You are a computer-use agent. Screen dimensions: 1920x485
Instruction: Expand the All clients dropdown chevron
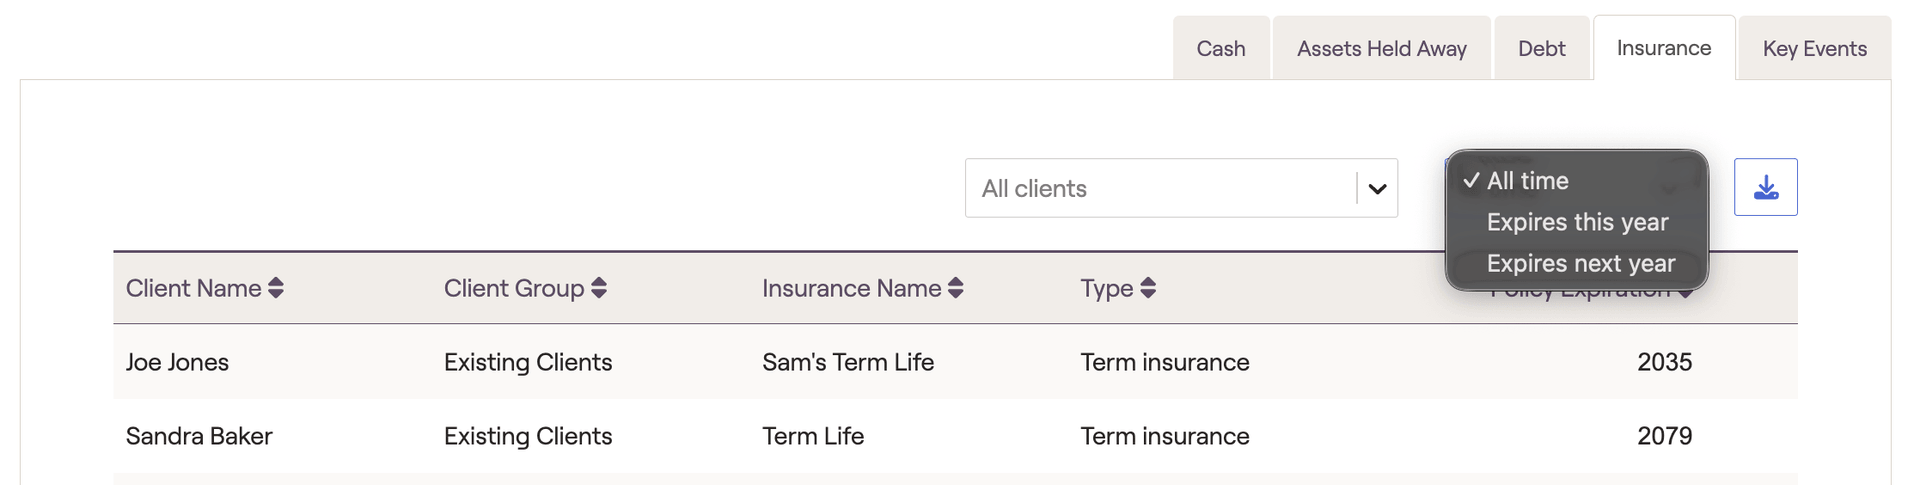click(1377, 188)
